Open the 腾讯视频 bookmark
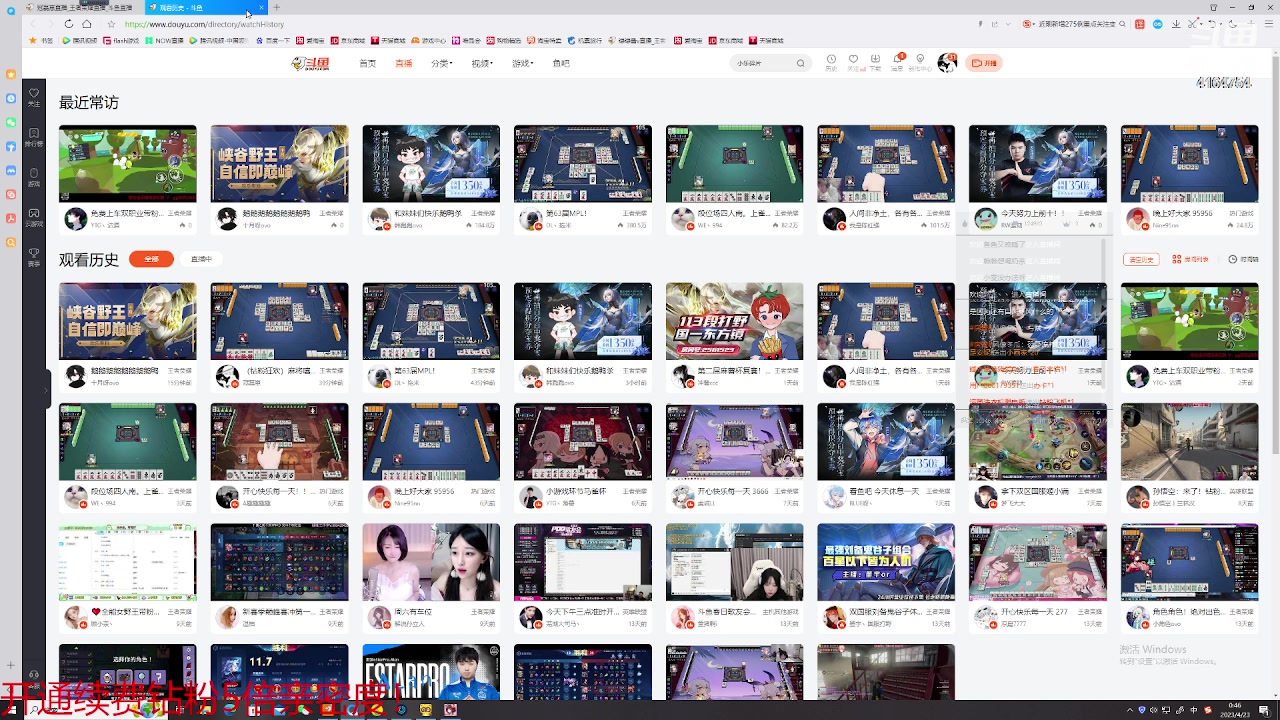 [x=80, y=41]
